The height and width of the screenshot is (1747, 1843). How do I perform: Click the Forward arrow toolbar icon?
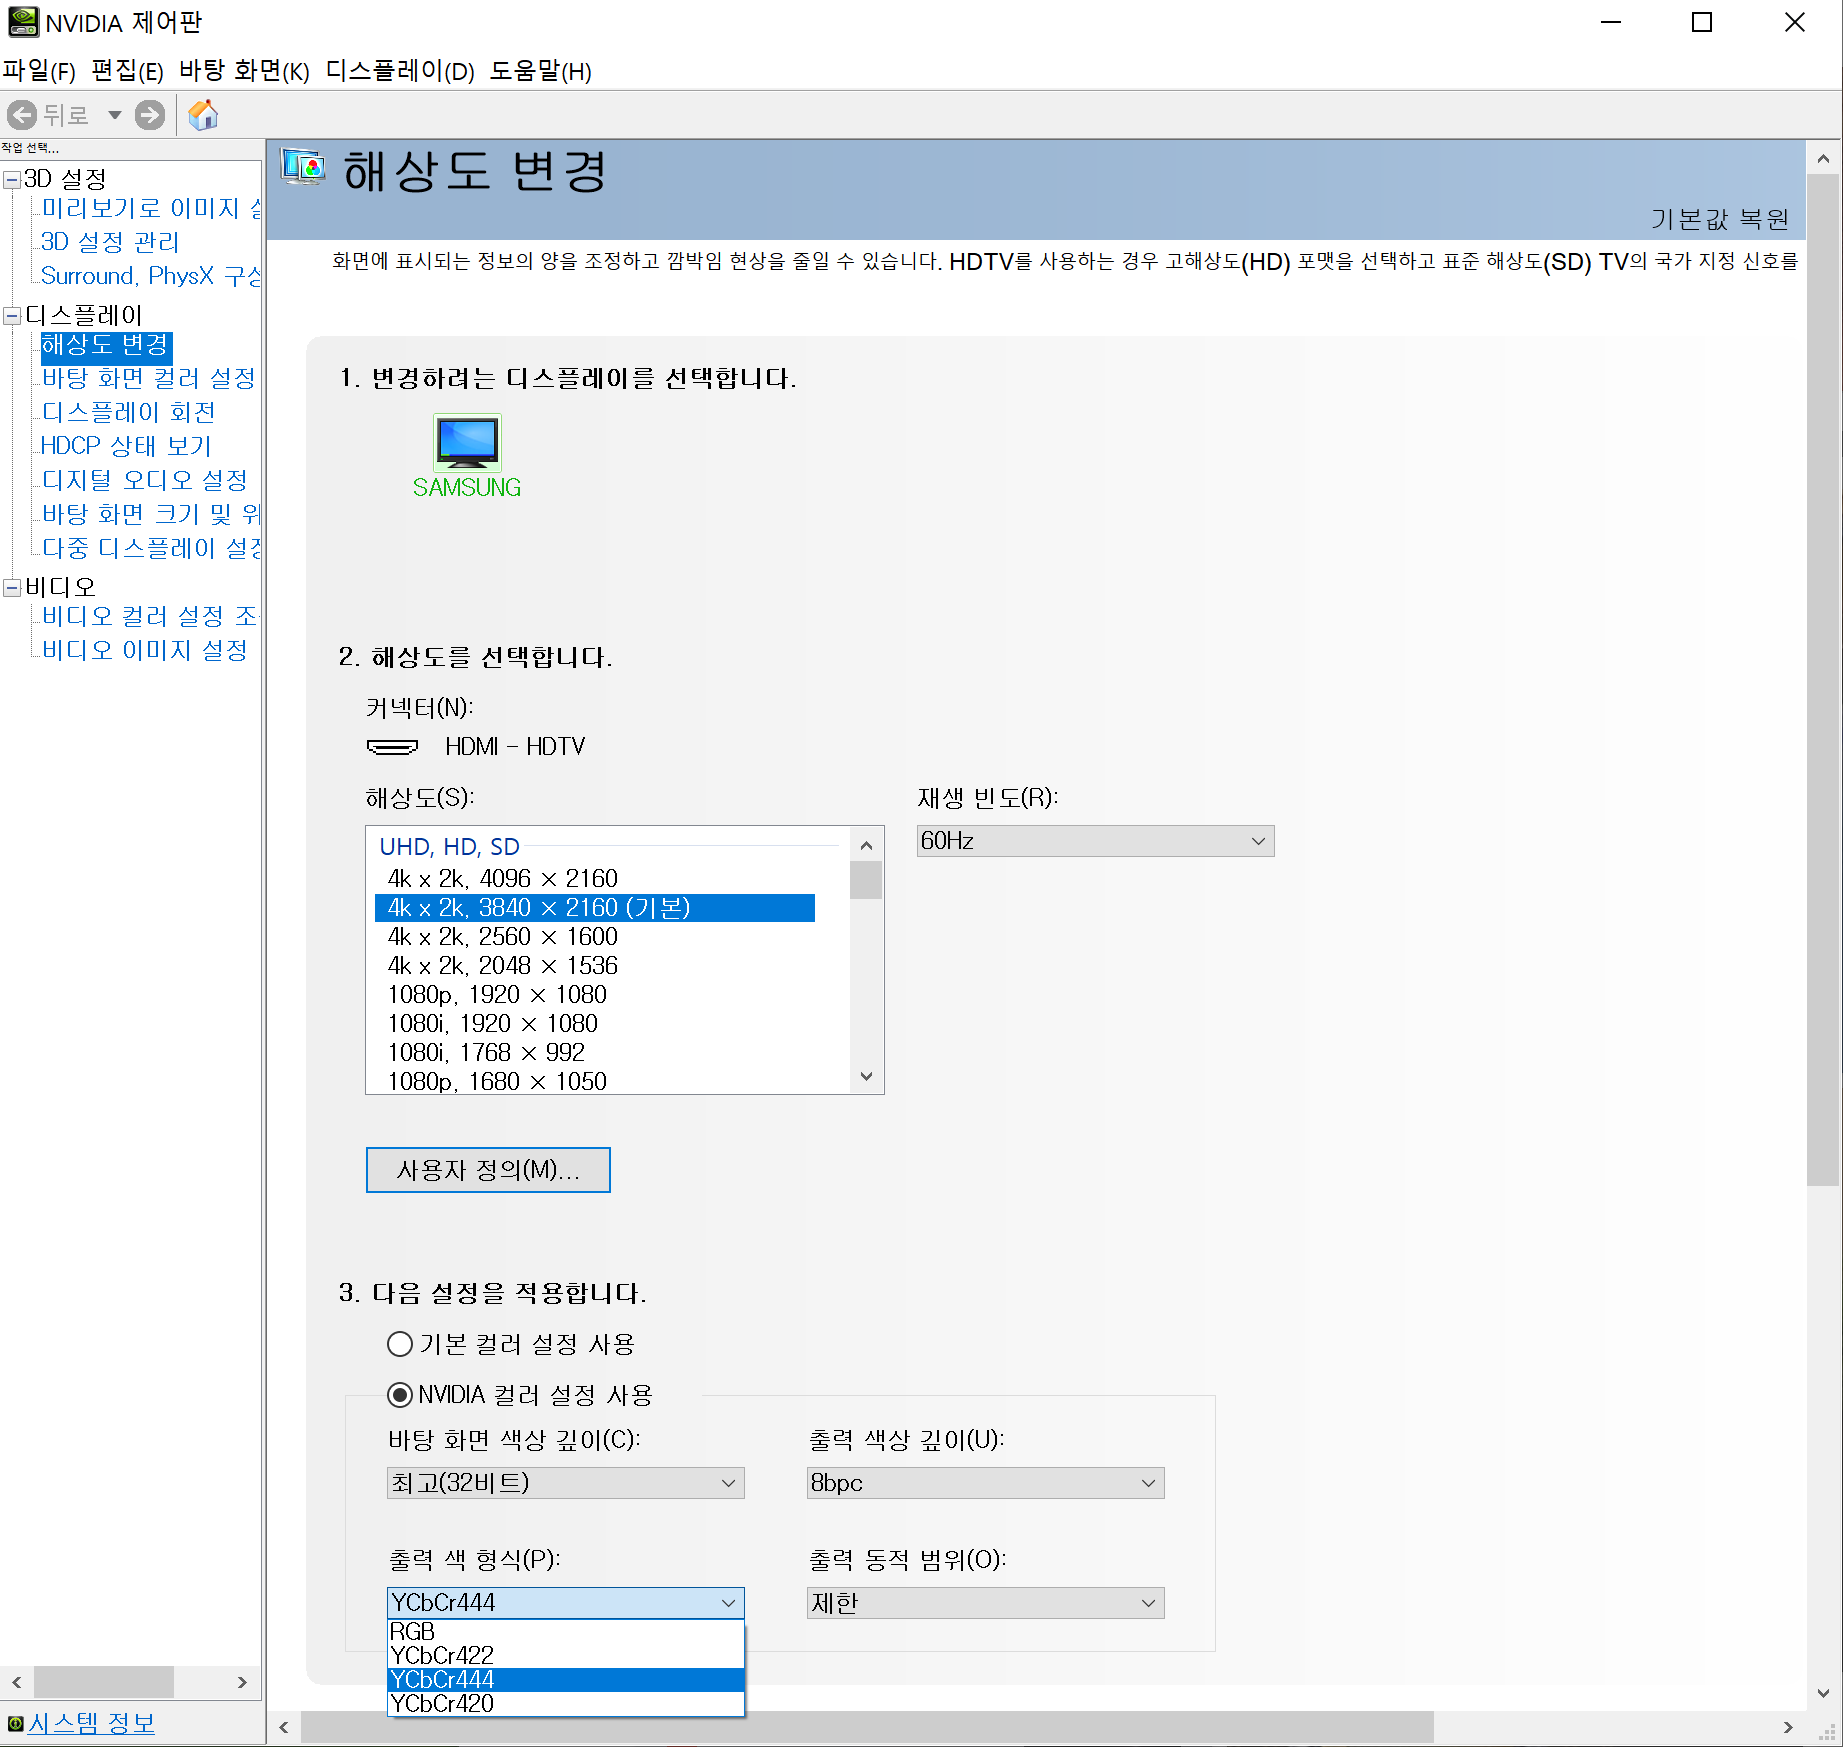point(150,115)
